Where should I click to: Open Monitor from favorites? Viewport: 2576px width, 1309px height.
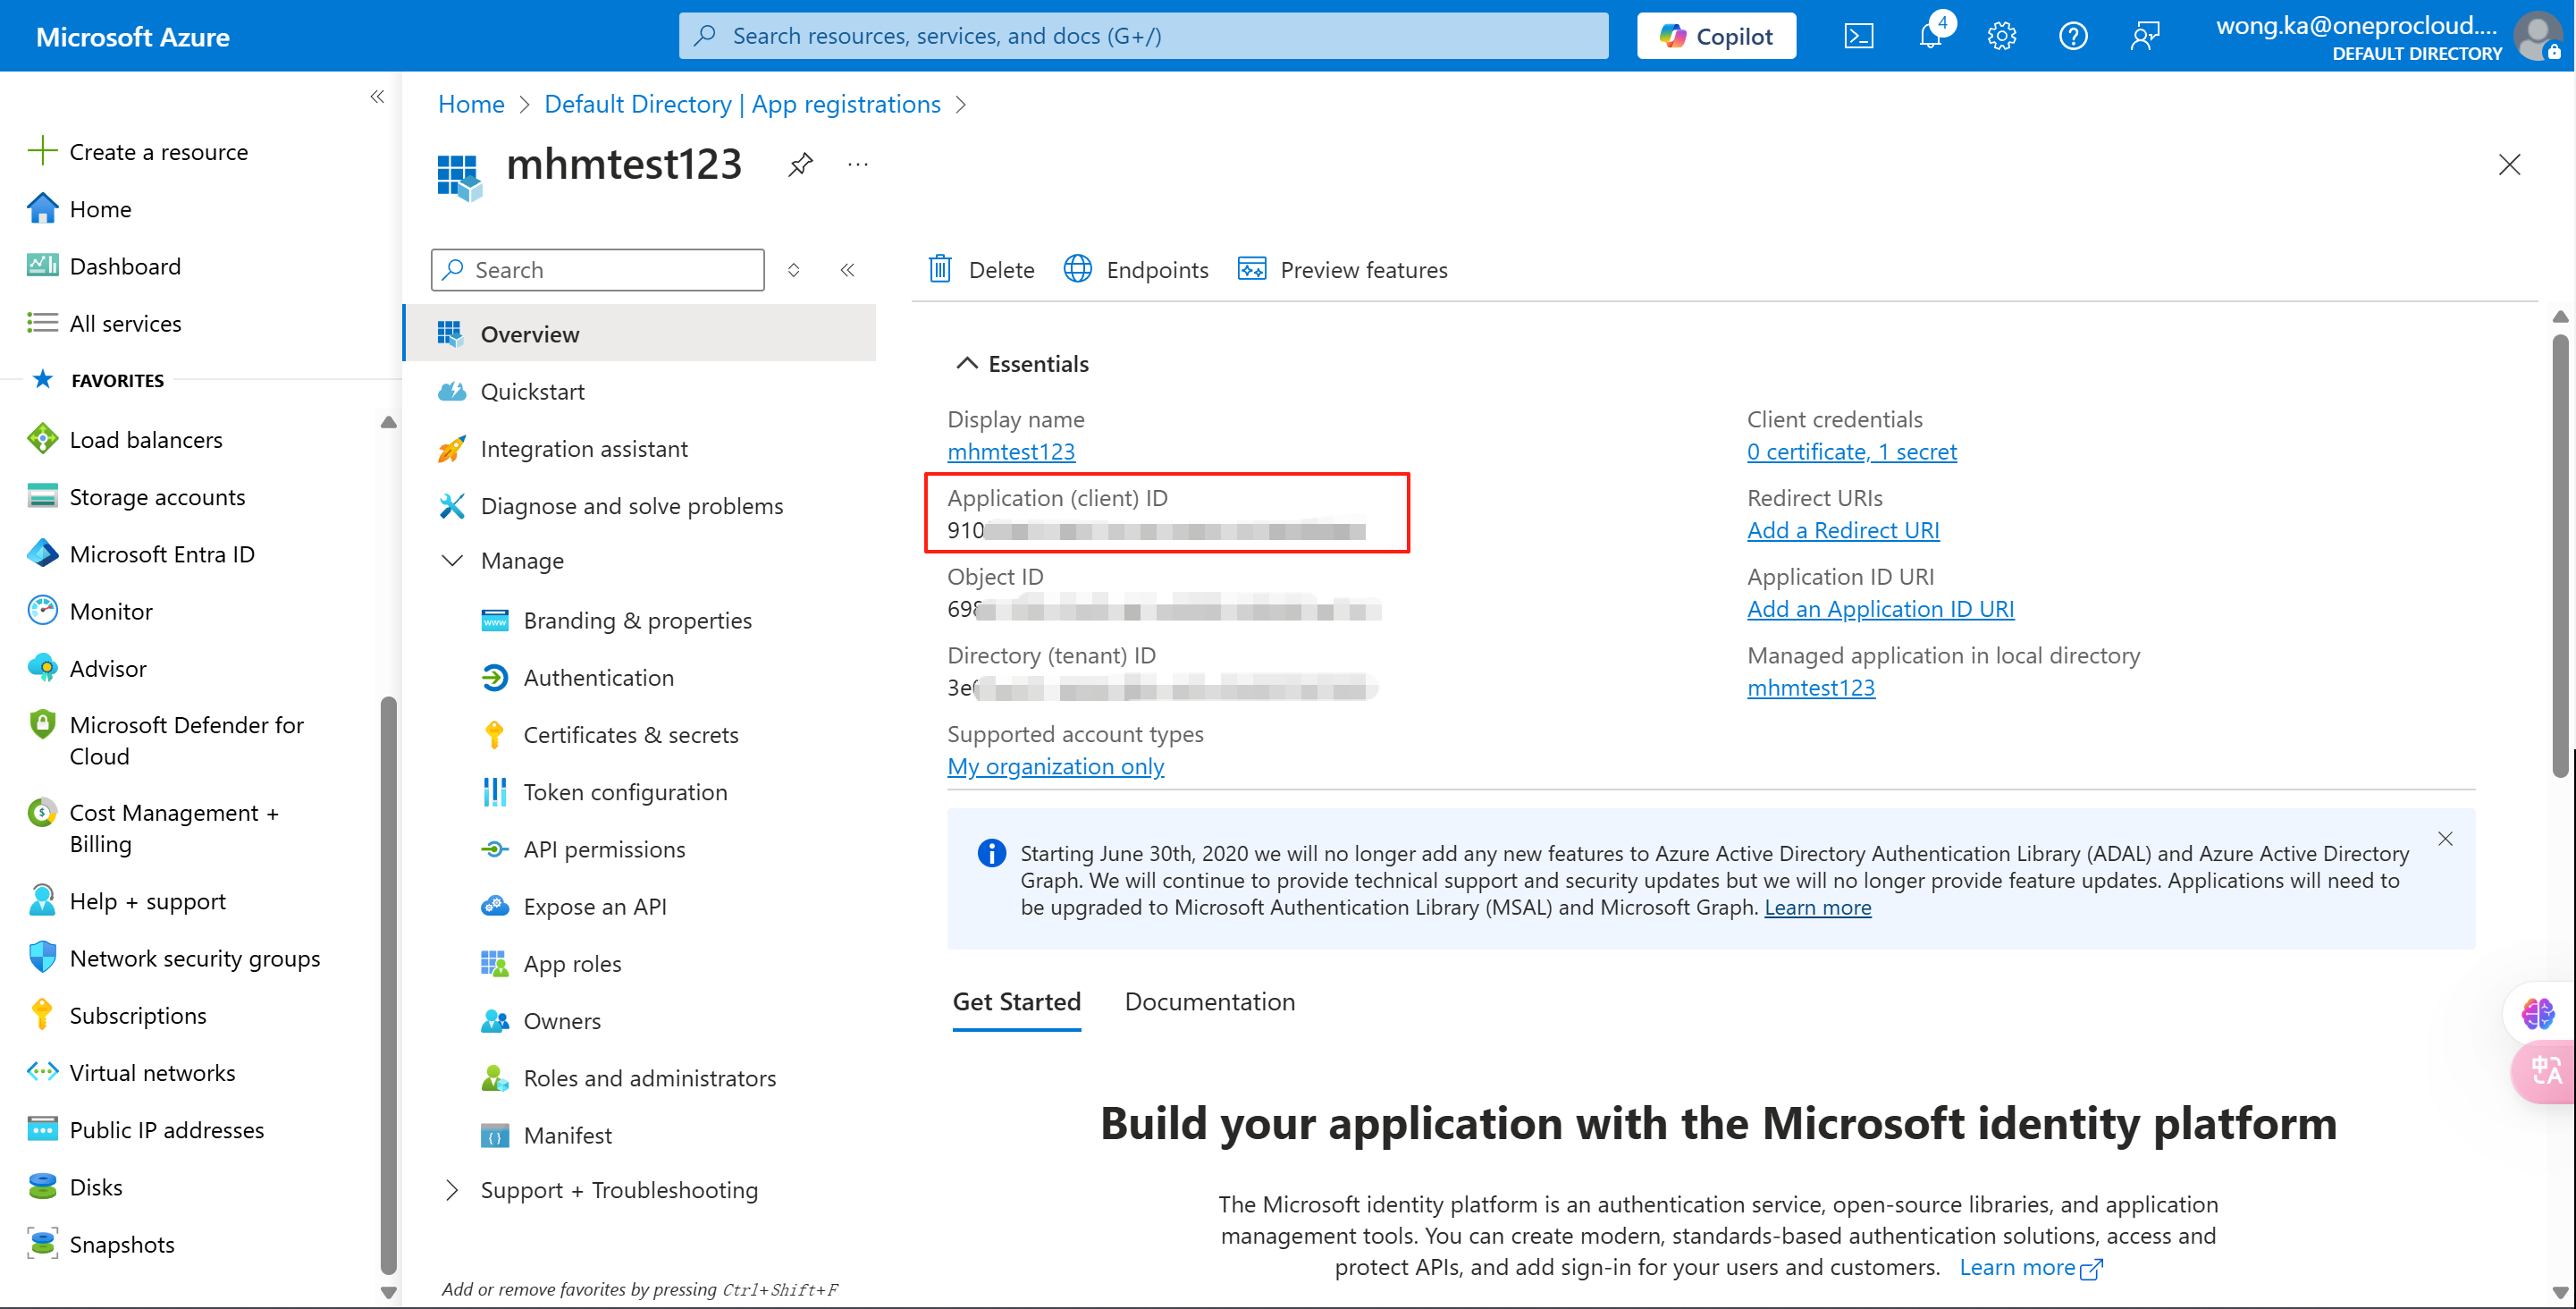[90, 611]
